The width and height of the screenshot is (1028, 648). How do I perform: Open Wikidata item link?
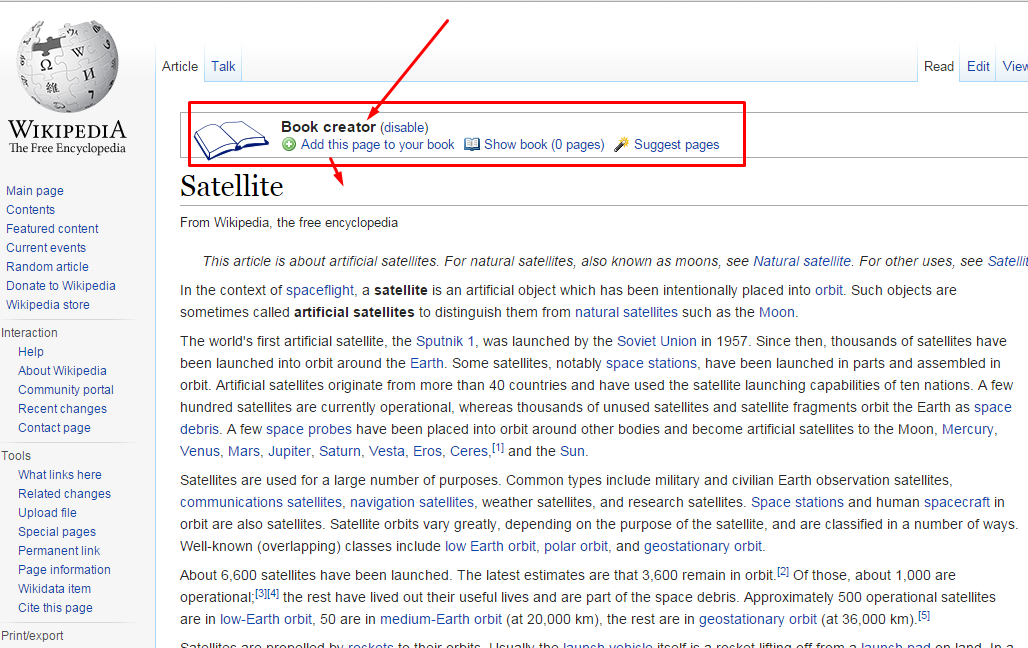tap(54, 589)
